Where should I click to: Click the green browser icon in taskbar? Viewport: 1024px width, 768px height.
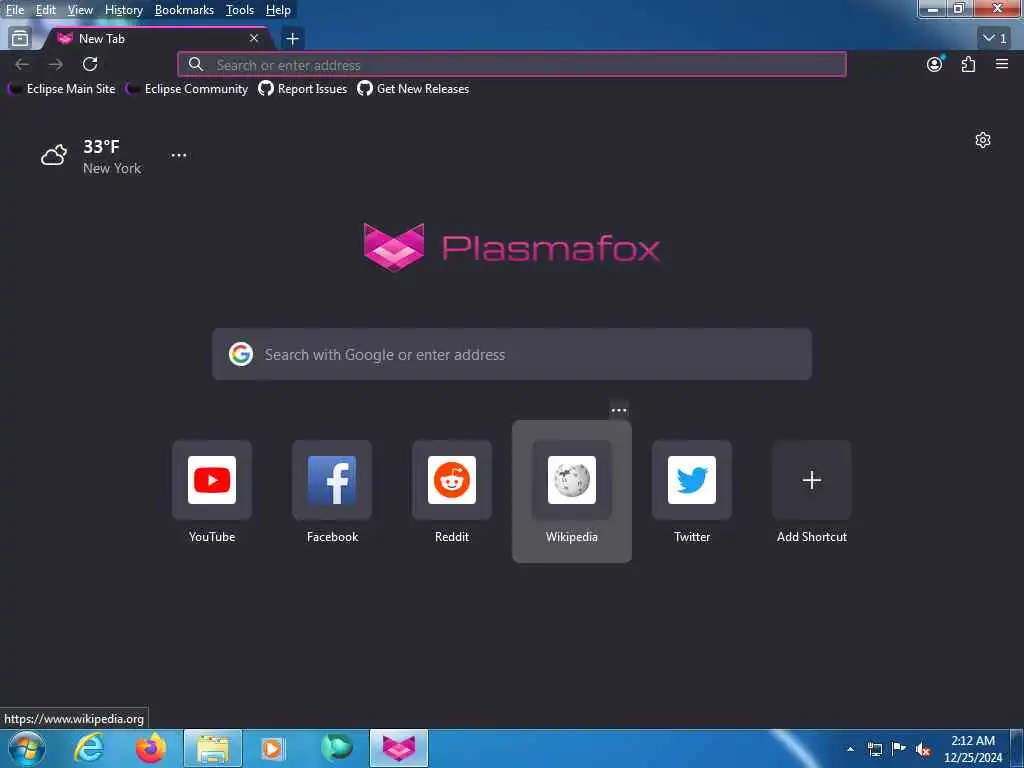click(x=337, y=748)
